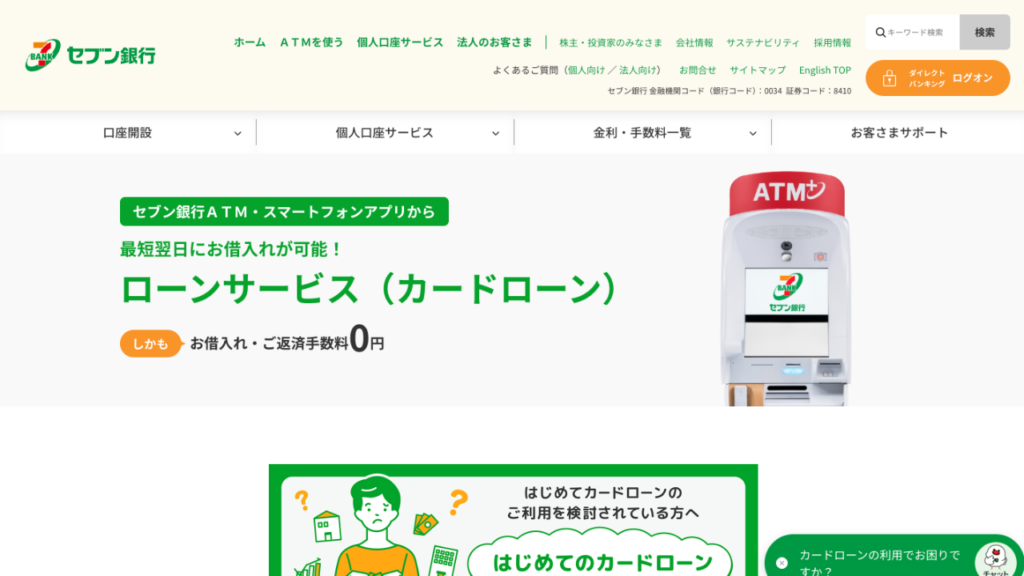
Task: Click the 検索 search button
Action: [x=985, y=32]
